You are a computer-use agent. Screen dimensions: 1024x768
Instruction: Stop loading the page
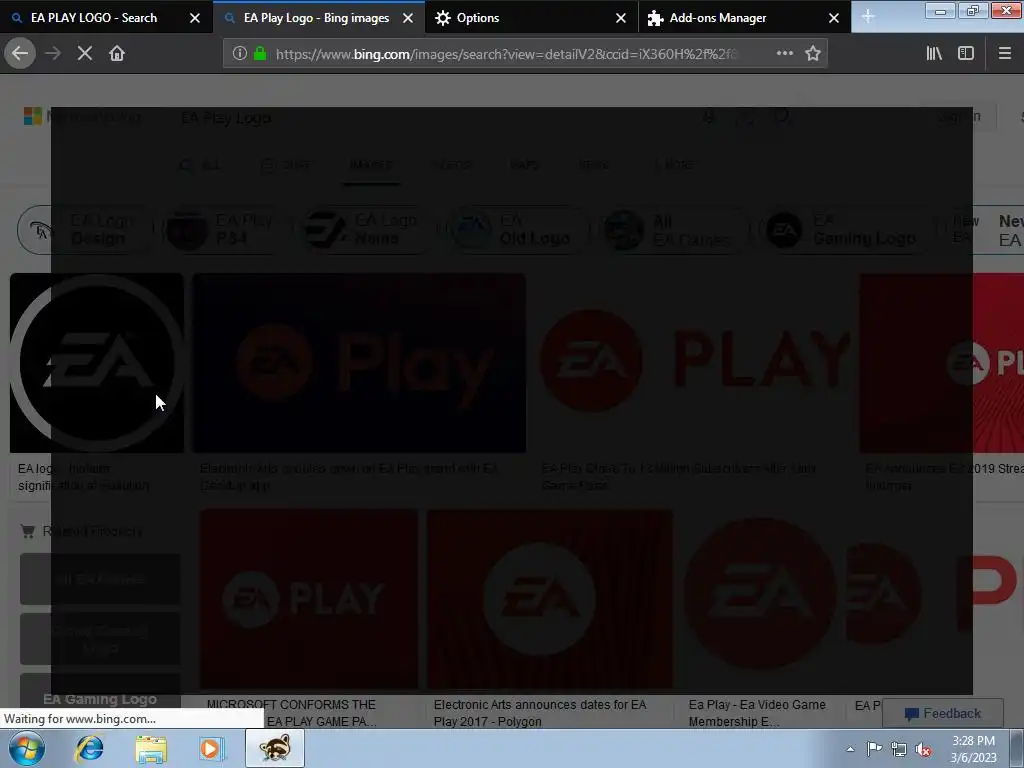[x=85, y=54]
